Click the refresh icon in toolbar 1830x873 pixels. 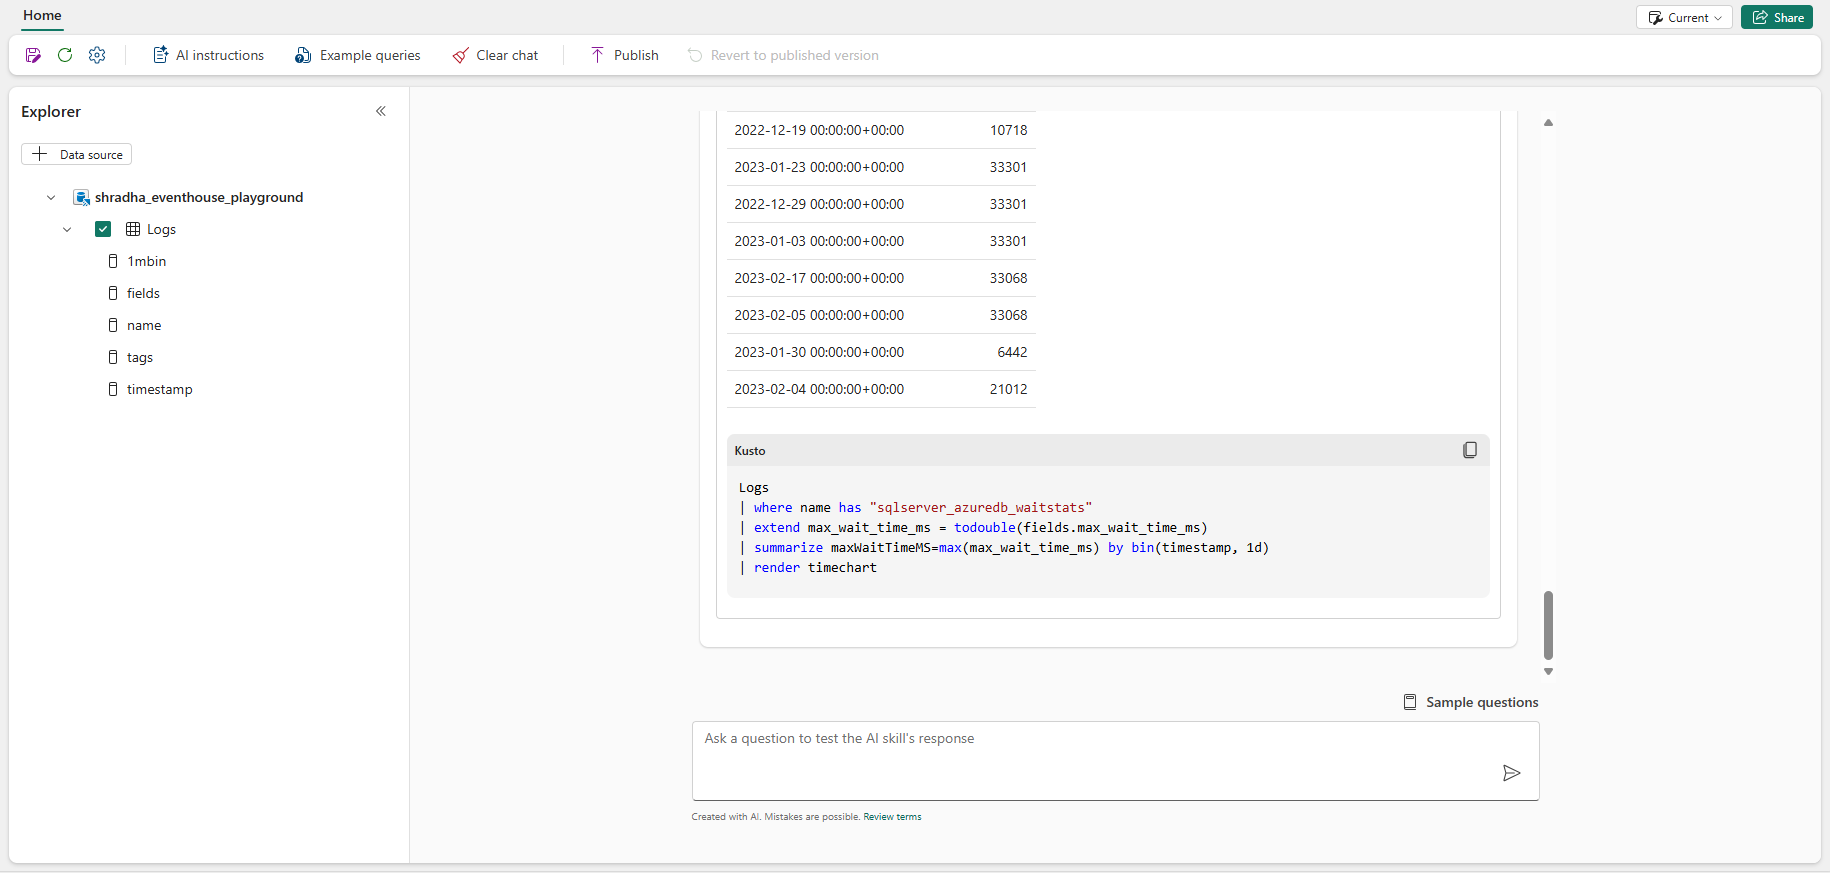coord(65,55)
